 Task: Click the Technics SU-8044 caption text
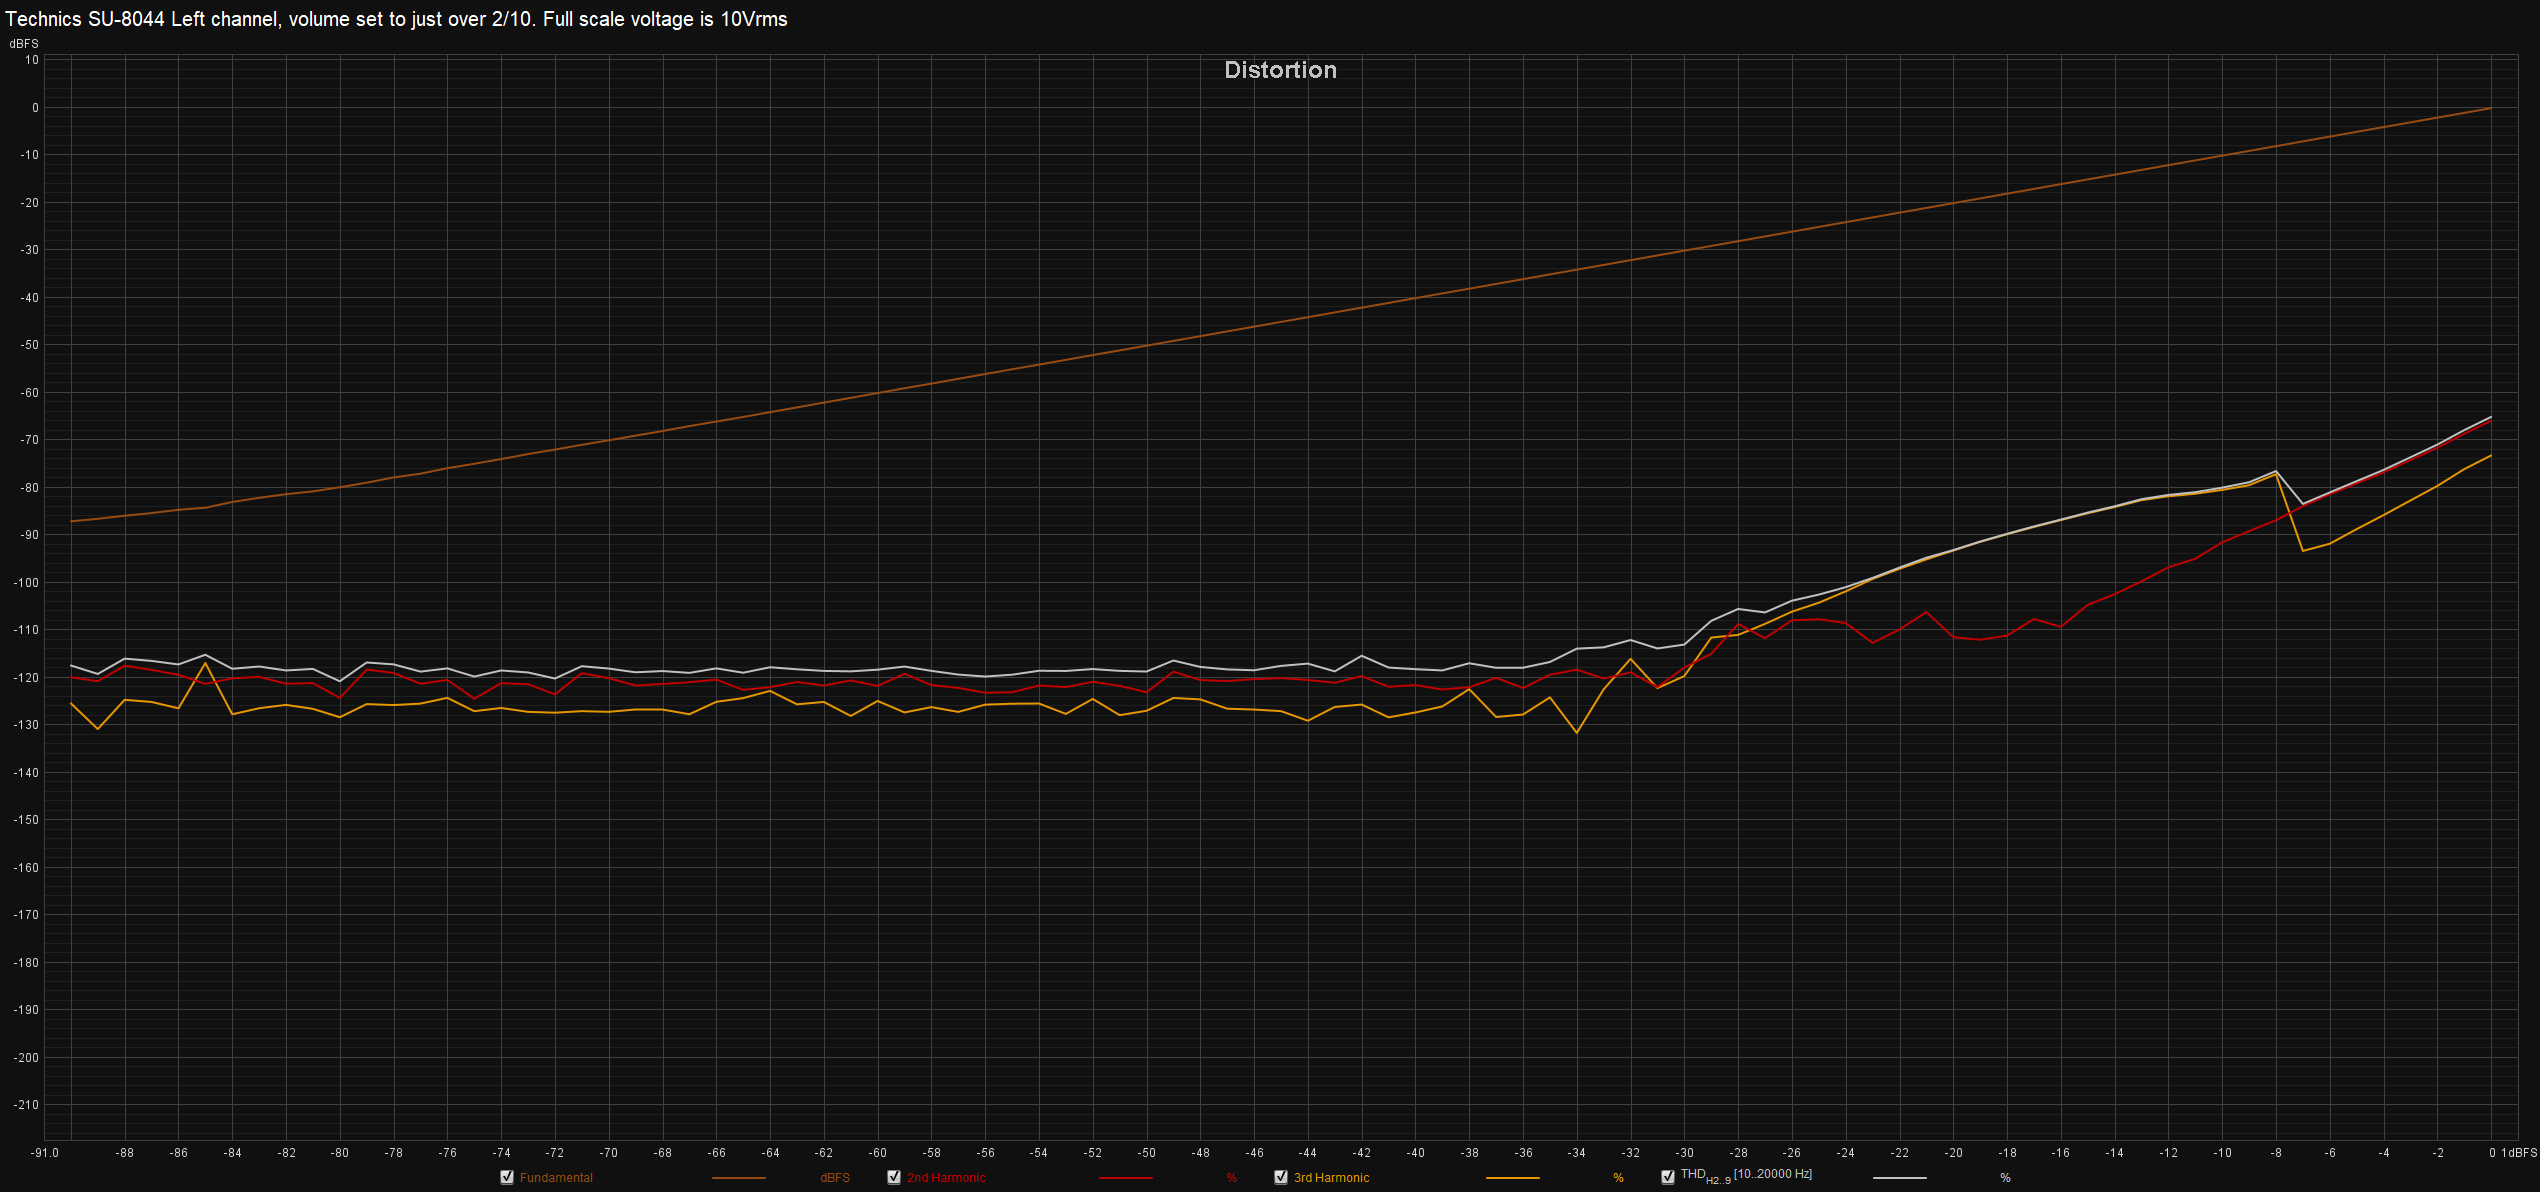[396, 19]
